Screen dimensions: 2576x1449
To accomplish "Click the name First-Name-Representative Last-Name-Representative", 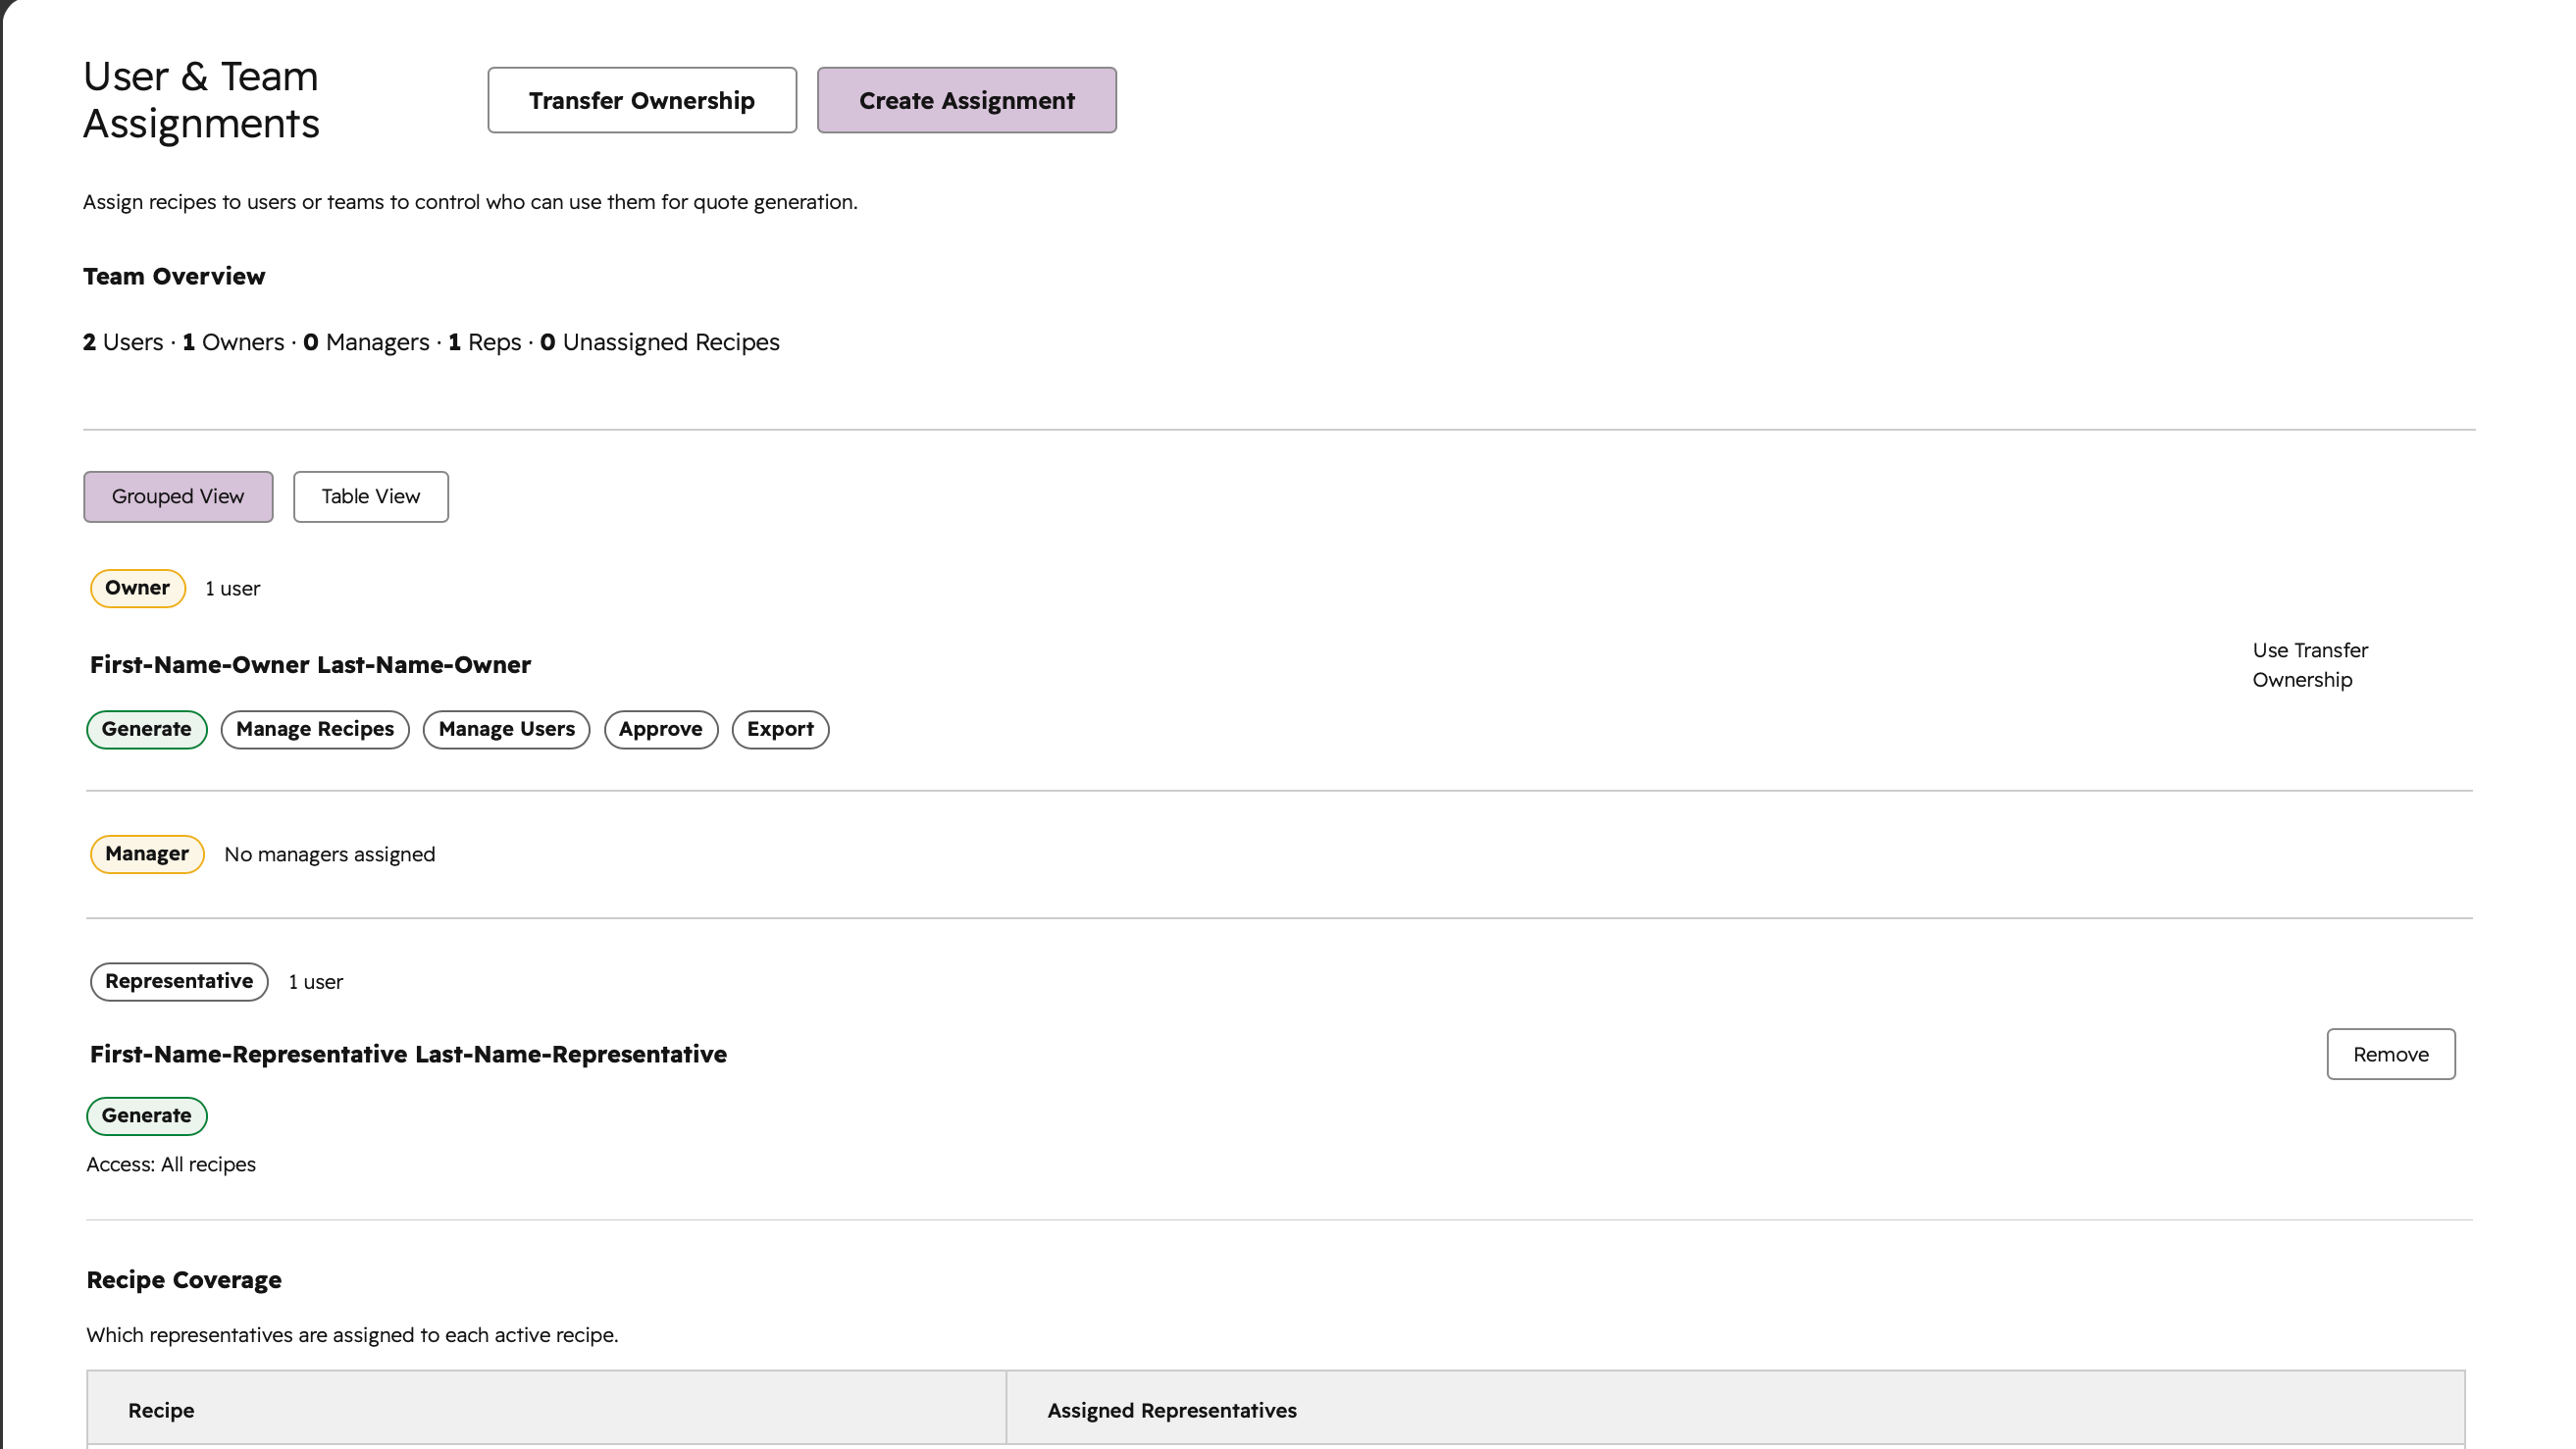I will click(408, 1054).
